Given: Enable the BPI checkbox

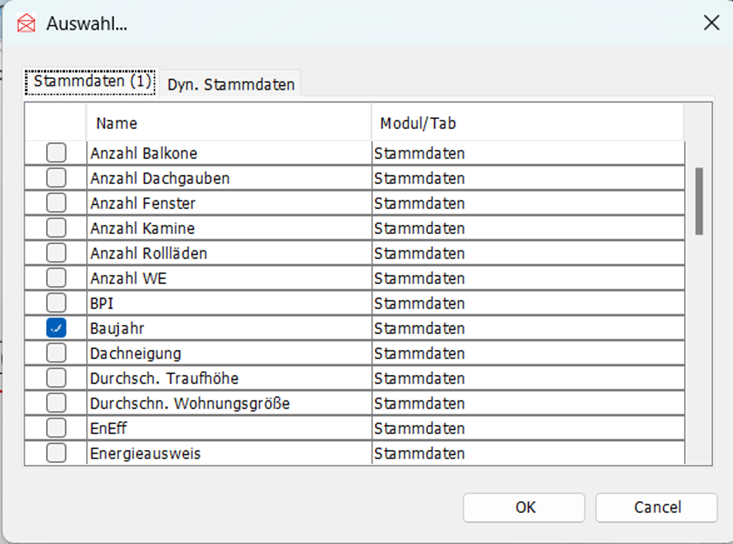Looking at the screenshot, I should tap(57, 303).
